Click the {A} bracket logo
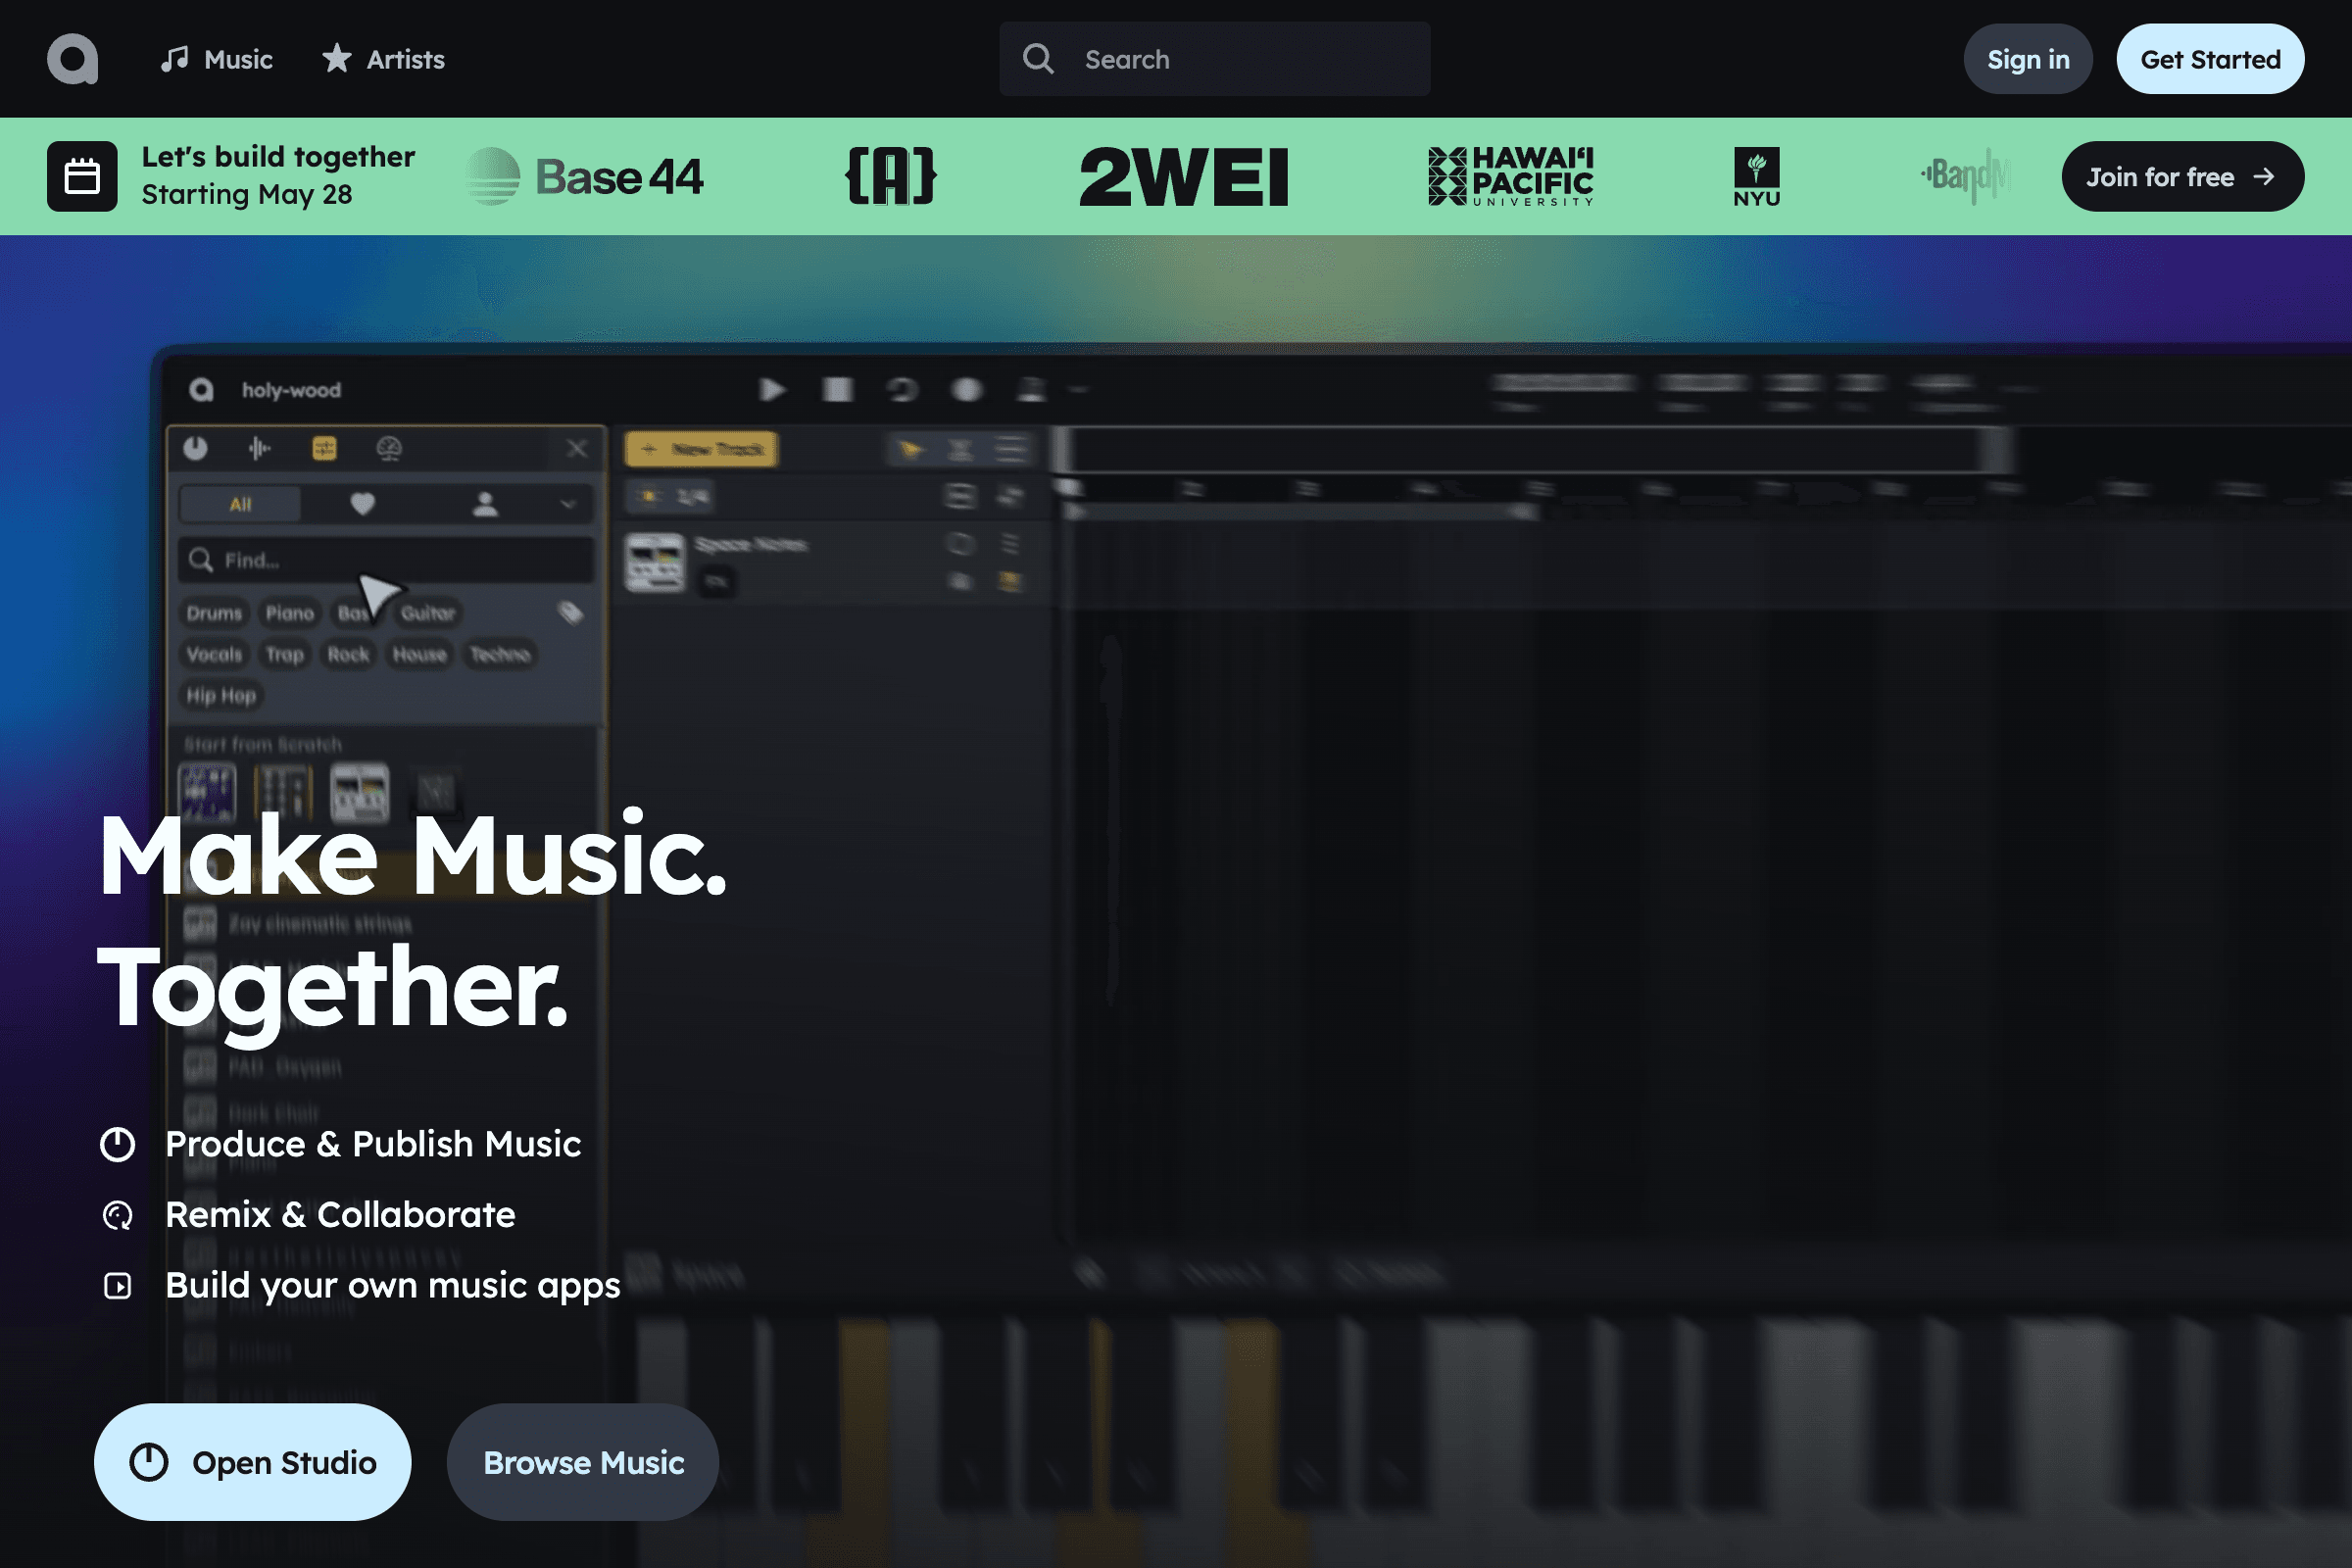The image size is (2352, 1568). pos(890,176)
